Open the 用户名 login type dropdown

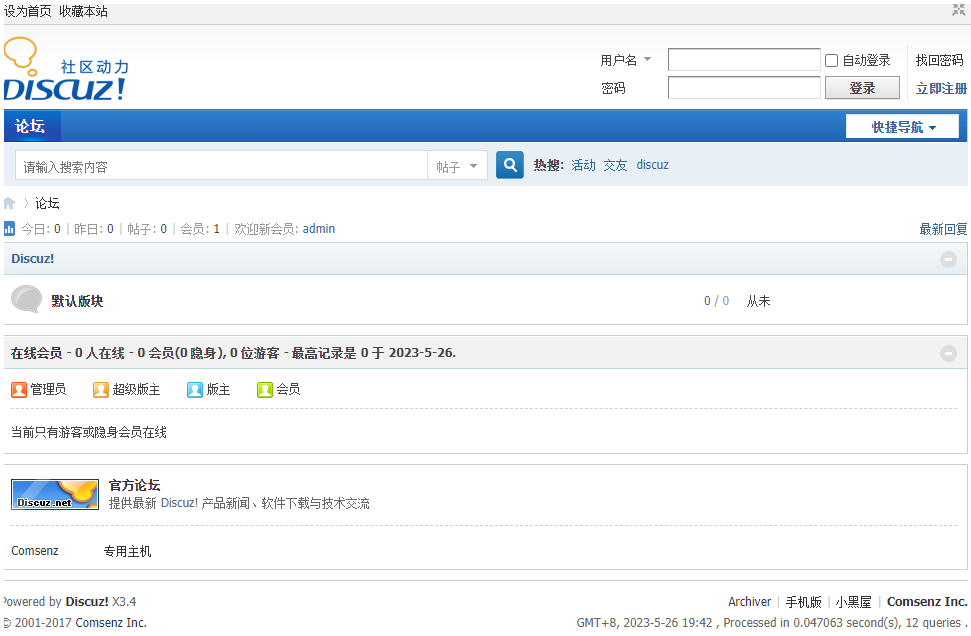pyautogui.click(x=625, y=60)
